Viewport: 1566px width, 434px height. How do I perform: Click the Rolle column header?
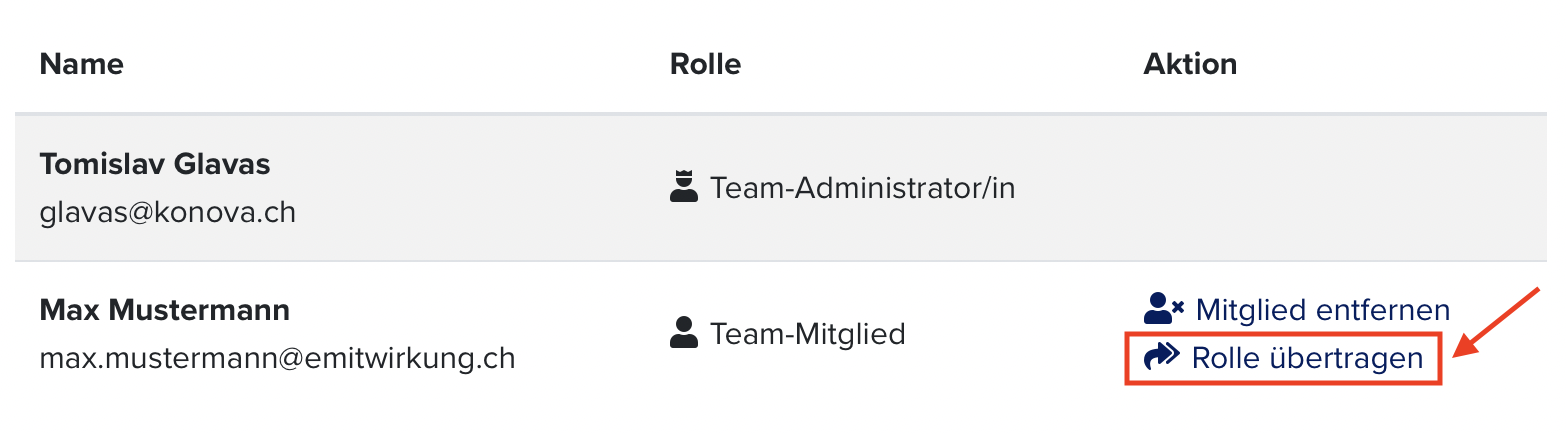point(705,65)
